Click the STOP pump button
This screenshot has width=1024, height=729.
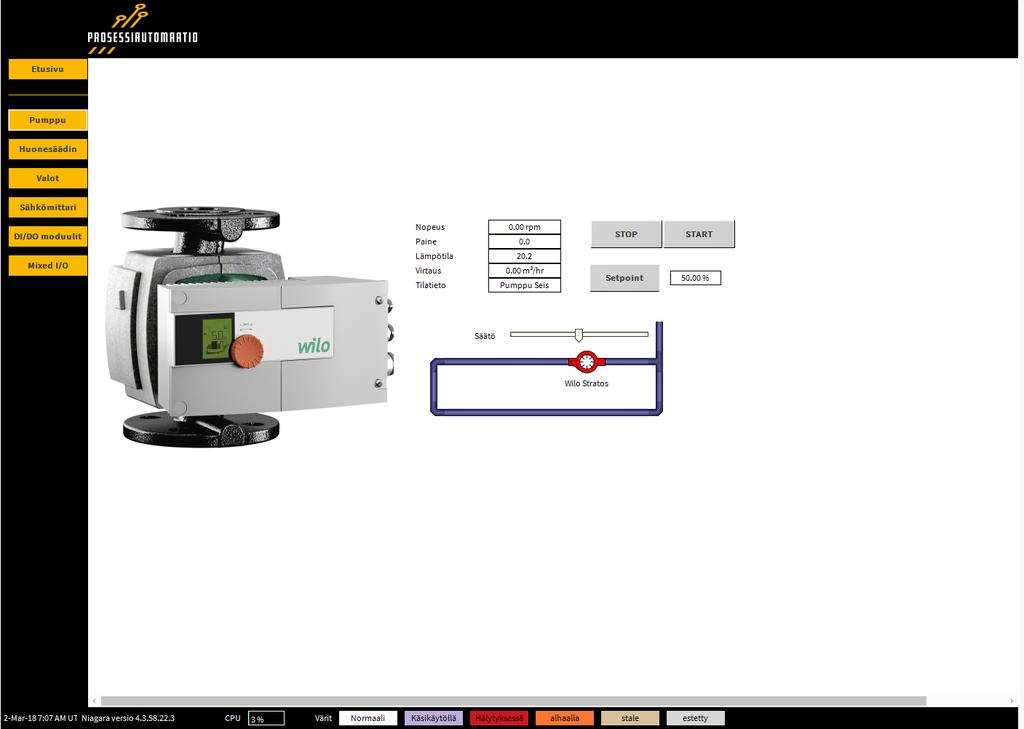[x=626, y=234]
